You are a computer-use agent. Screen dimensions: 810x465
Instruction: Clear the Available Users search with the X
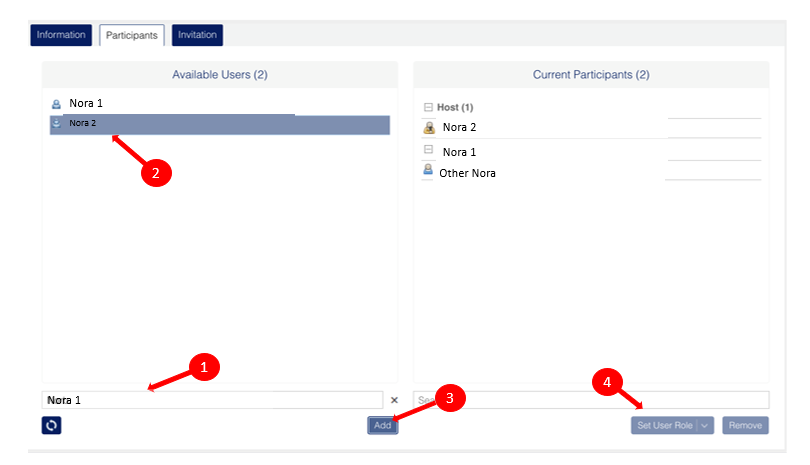[x=394, y=400]
